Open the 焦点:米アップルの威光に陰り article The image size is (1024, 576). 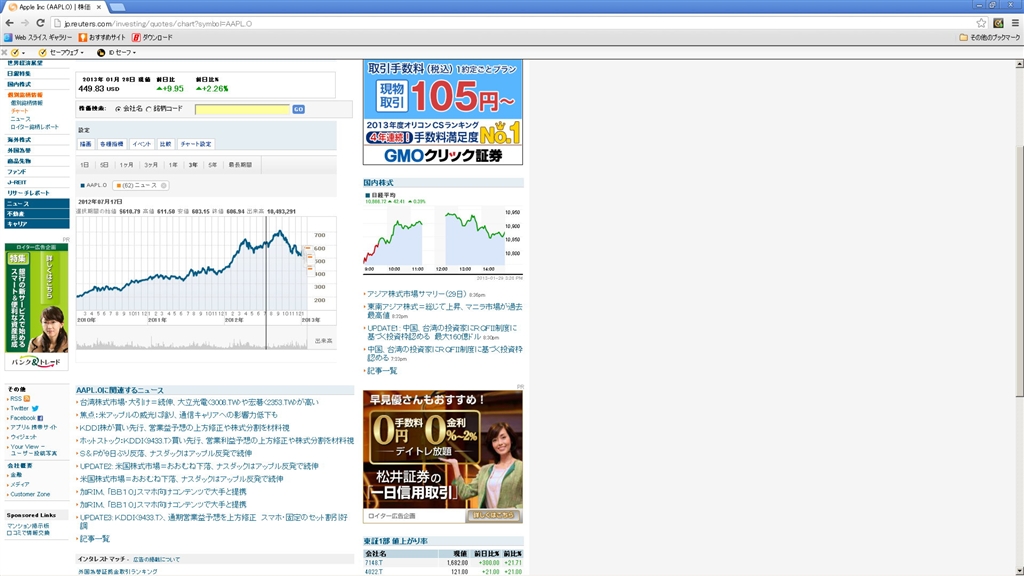click(x=179, y=415)
